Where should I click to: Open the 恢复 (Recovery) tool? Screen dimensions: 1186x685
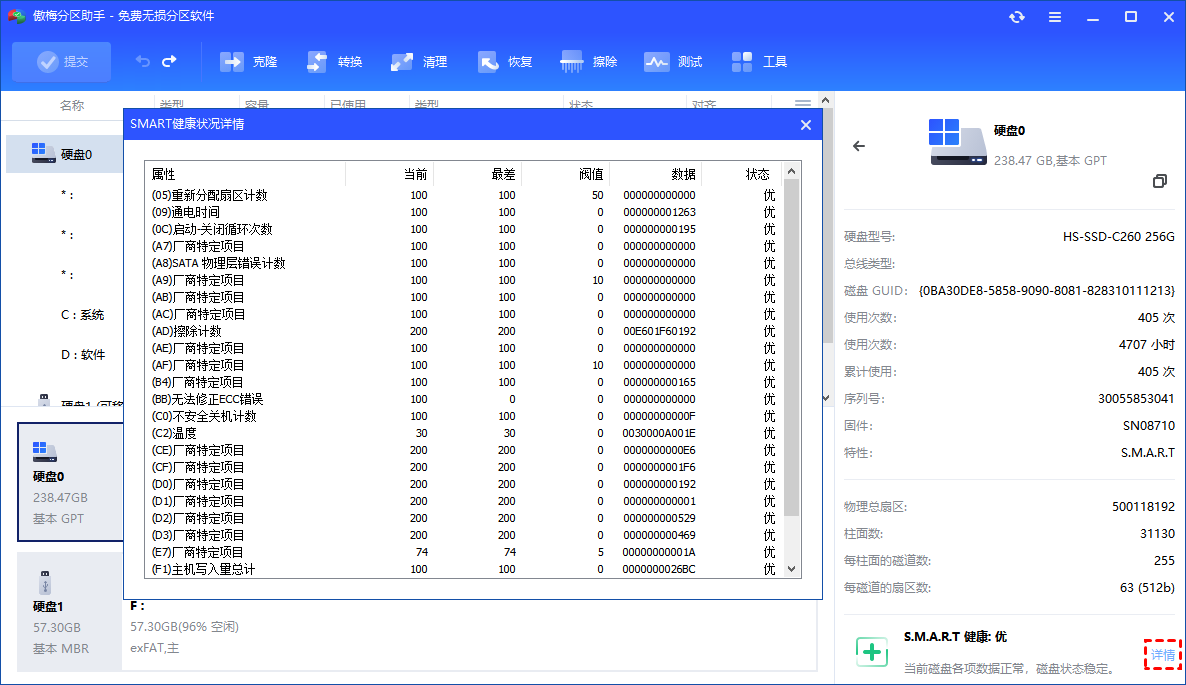[x=504, y=61]
